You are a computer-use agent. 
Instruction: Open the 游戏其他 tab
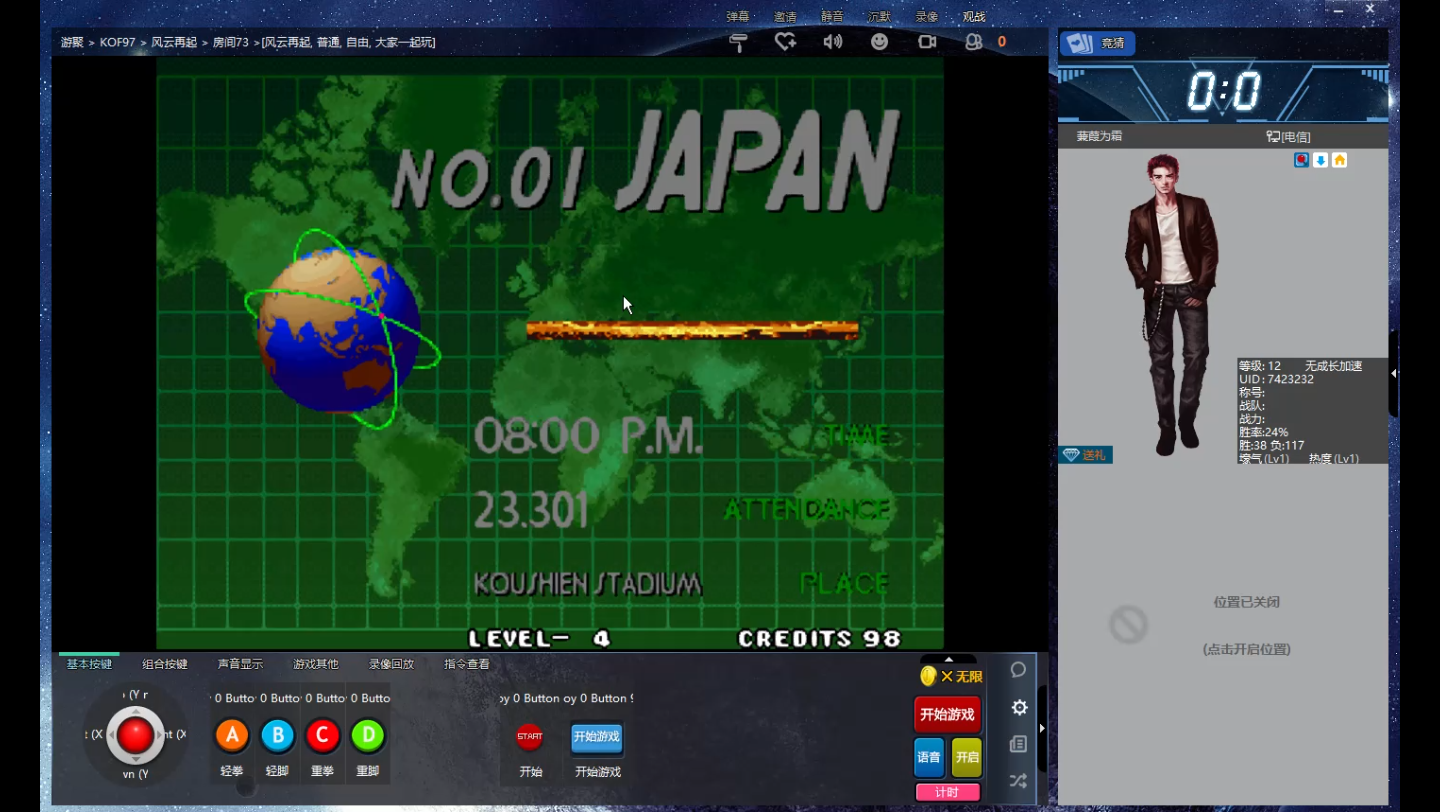click(x=316, y=664)
